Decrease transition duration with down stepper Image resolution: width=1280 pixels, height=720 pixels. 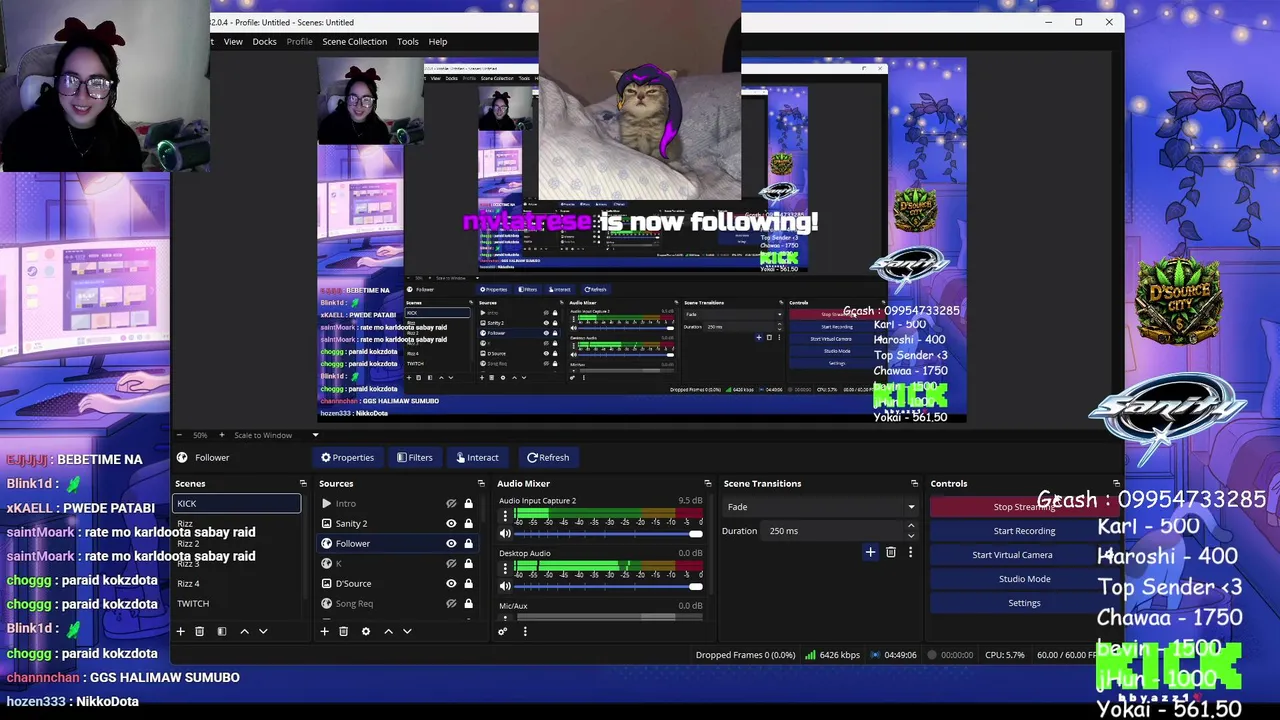(x=913, y=535)
